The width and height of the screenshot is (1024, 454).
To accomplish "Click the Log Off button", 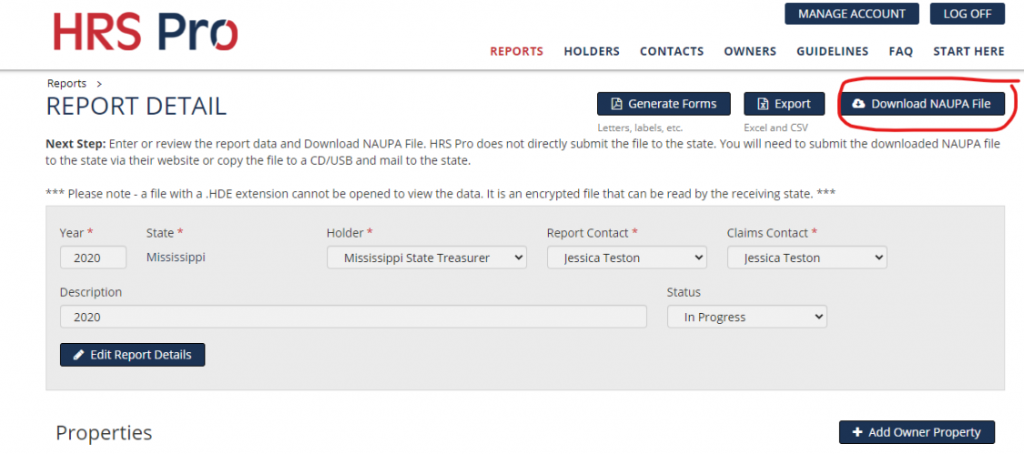I will (967, 14).
